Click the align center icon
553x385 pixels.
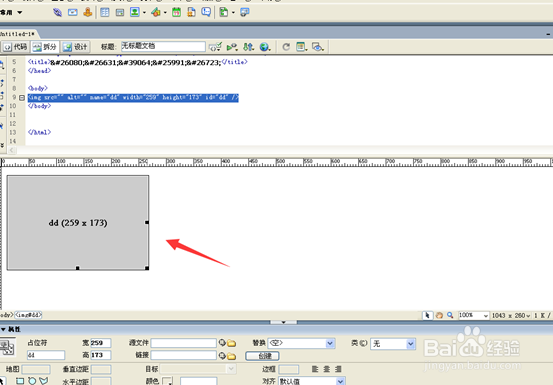point(327,369)
